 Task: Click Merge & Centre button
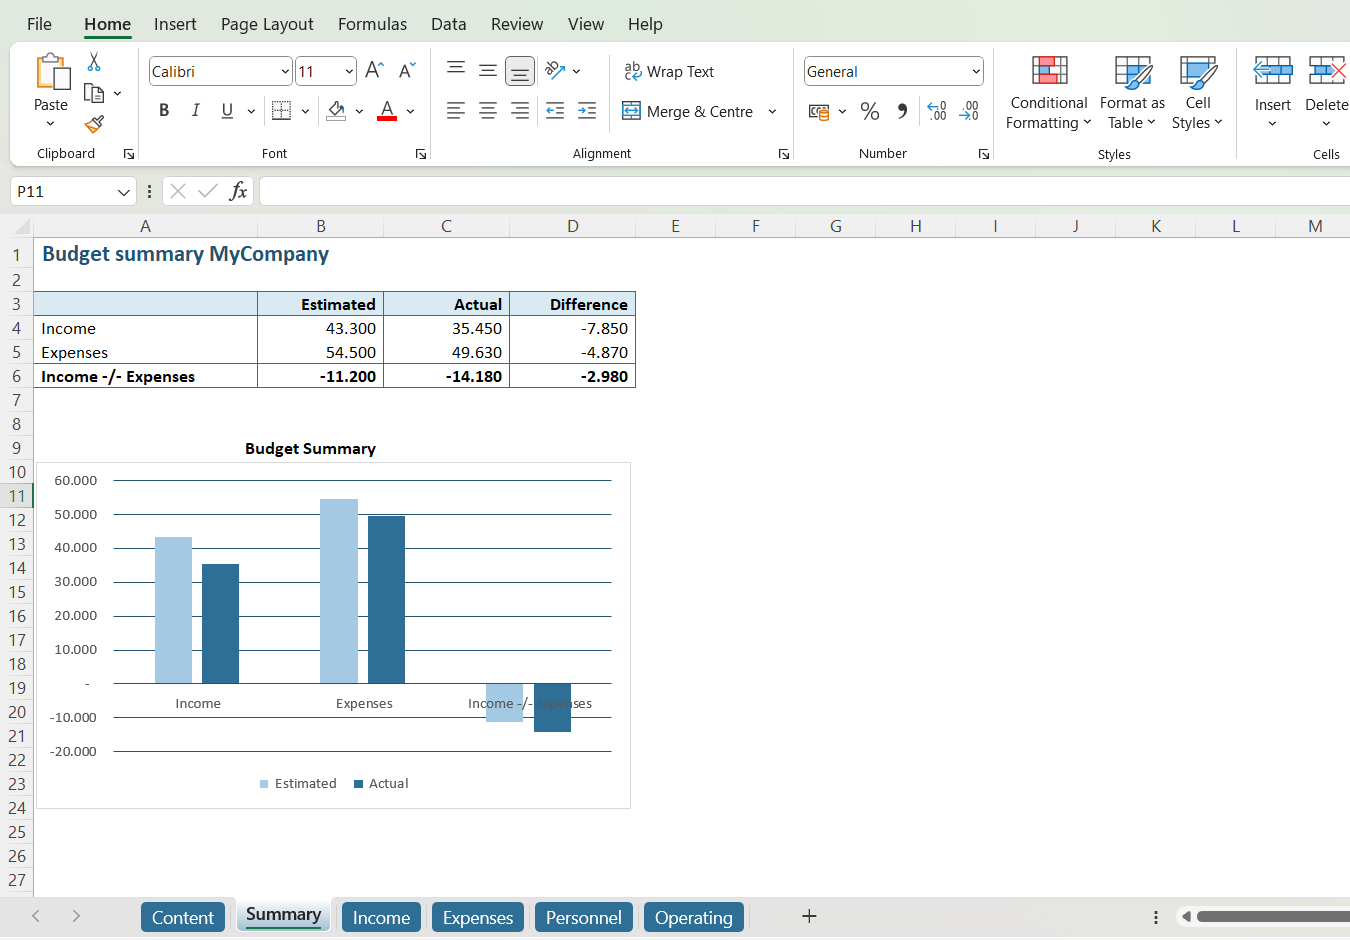688,111
